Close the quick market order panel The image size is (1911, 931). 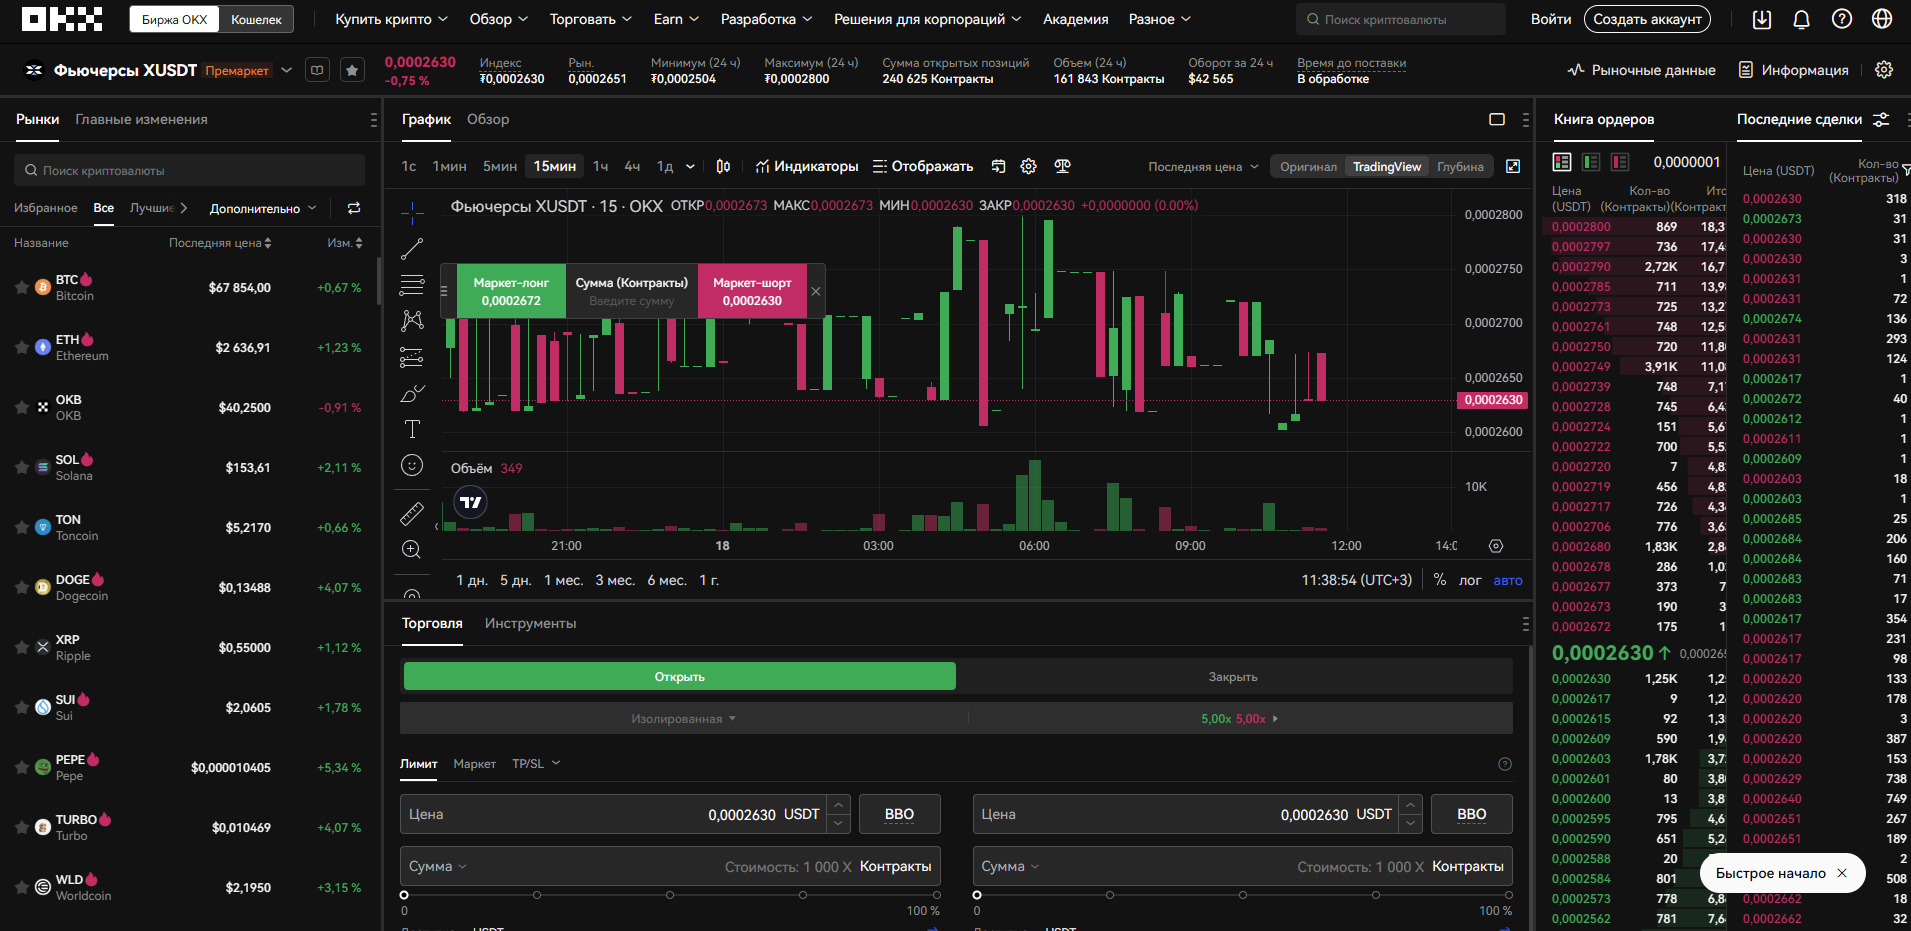coord(816,291)
